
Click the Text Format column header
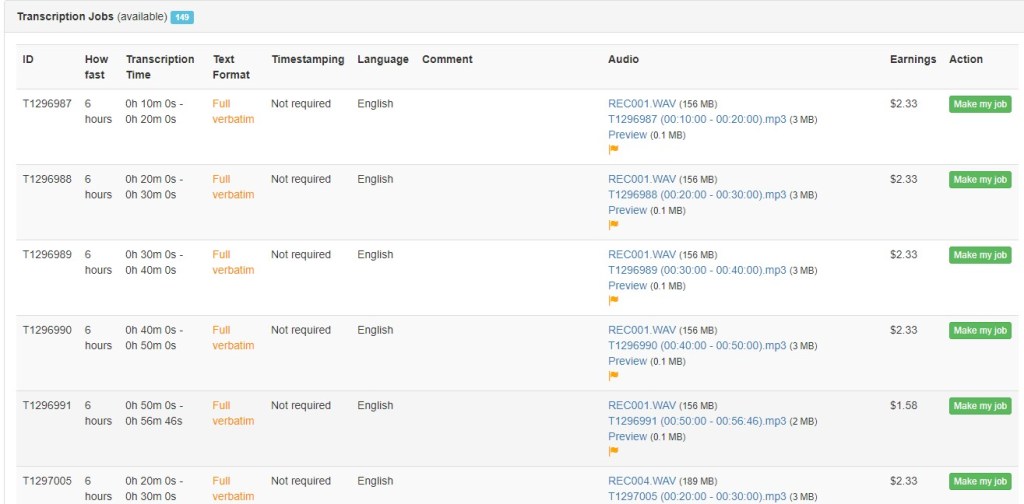coord(231,67)
